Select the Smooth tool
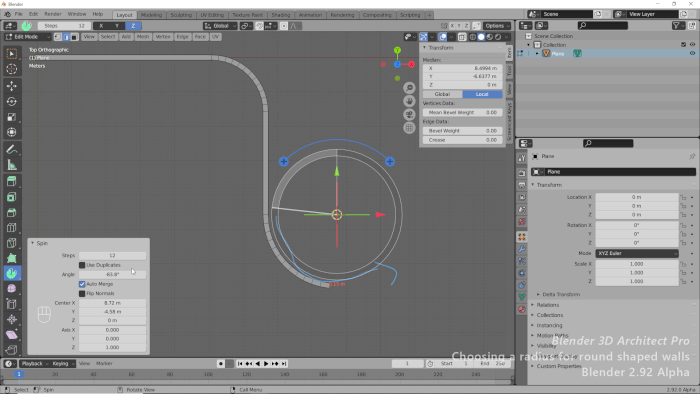700x394 pixels. click(x=12, y=289)
